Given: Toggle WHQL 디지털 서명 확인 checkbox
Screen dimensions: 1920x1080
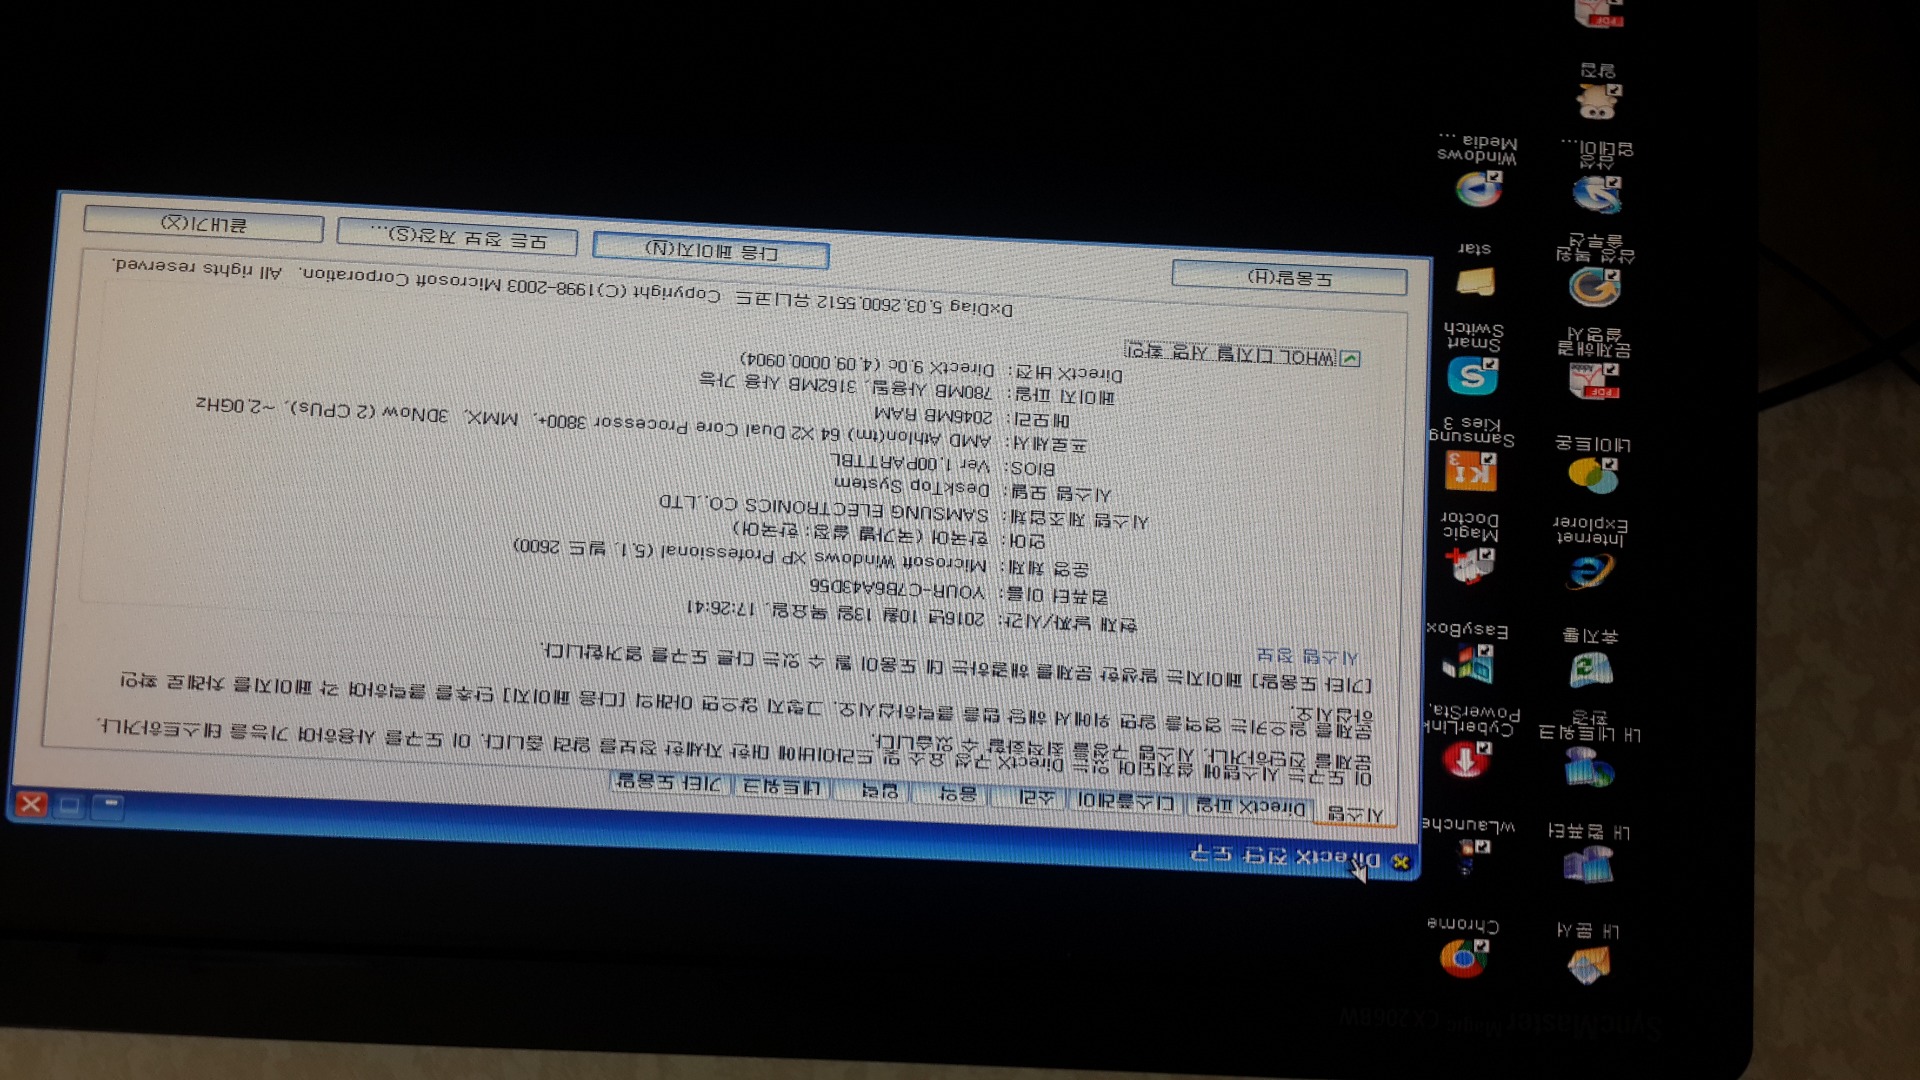Looking at the screenshot, I should click(1350, 359).
